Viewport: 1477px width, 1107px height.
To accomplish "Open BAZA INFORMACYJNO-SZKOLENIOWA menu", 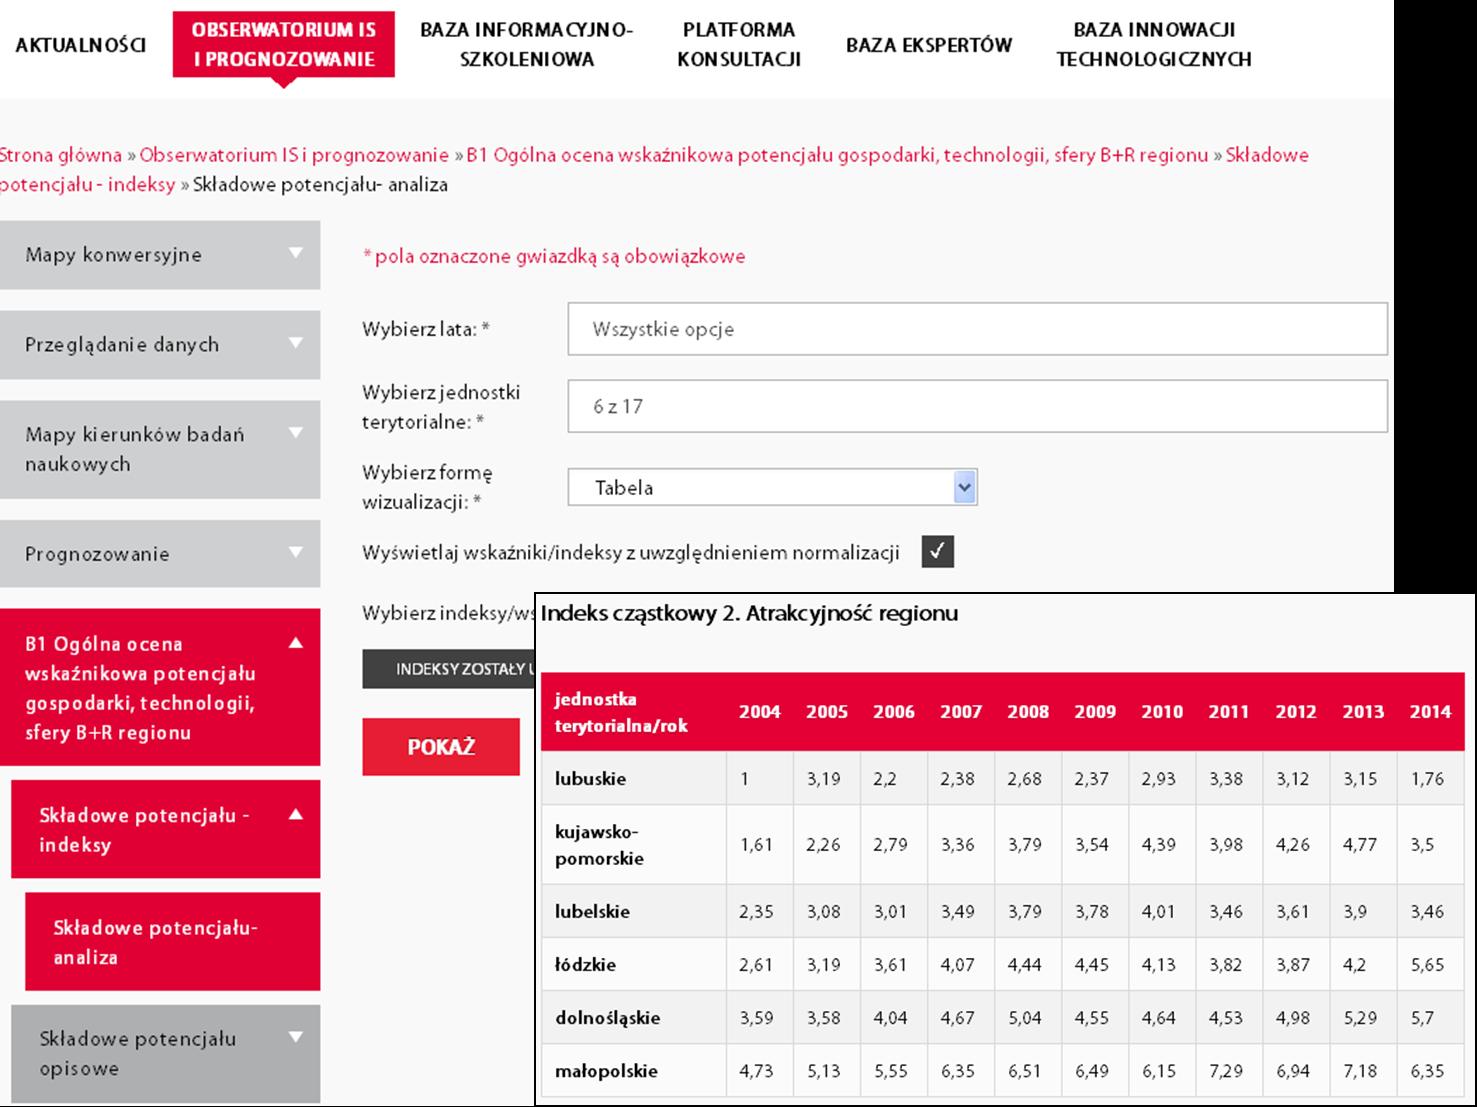I will click(x=527, y=45).
